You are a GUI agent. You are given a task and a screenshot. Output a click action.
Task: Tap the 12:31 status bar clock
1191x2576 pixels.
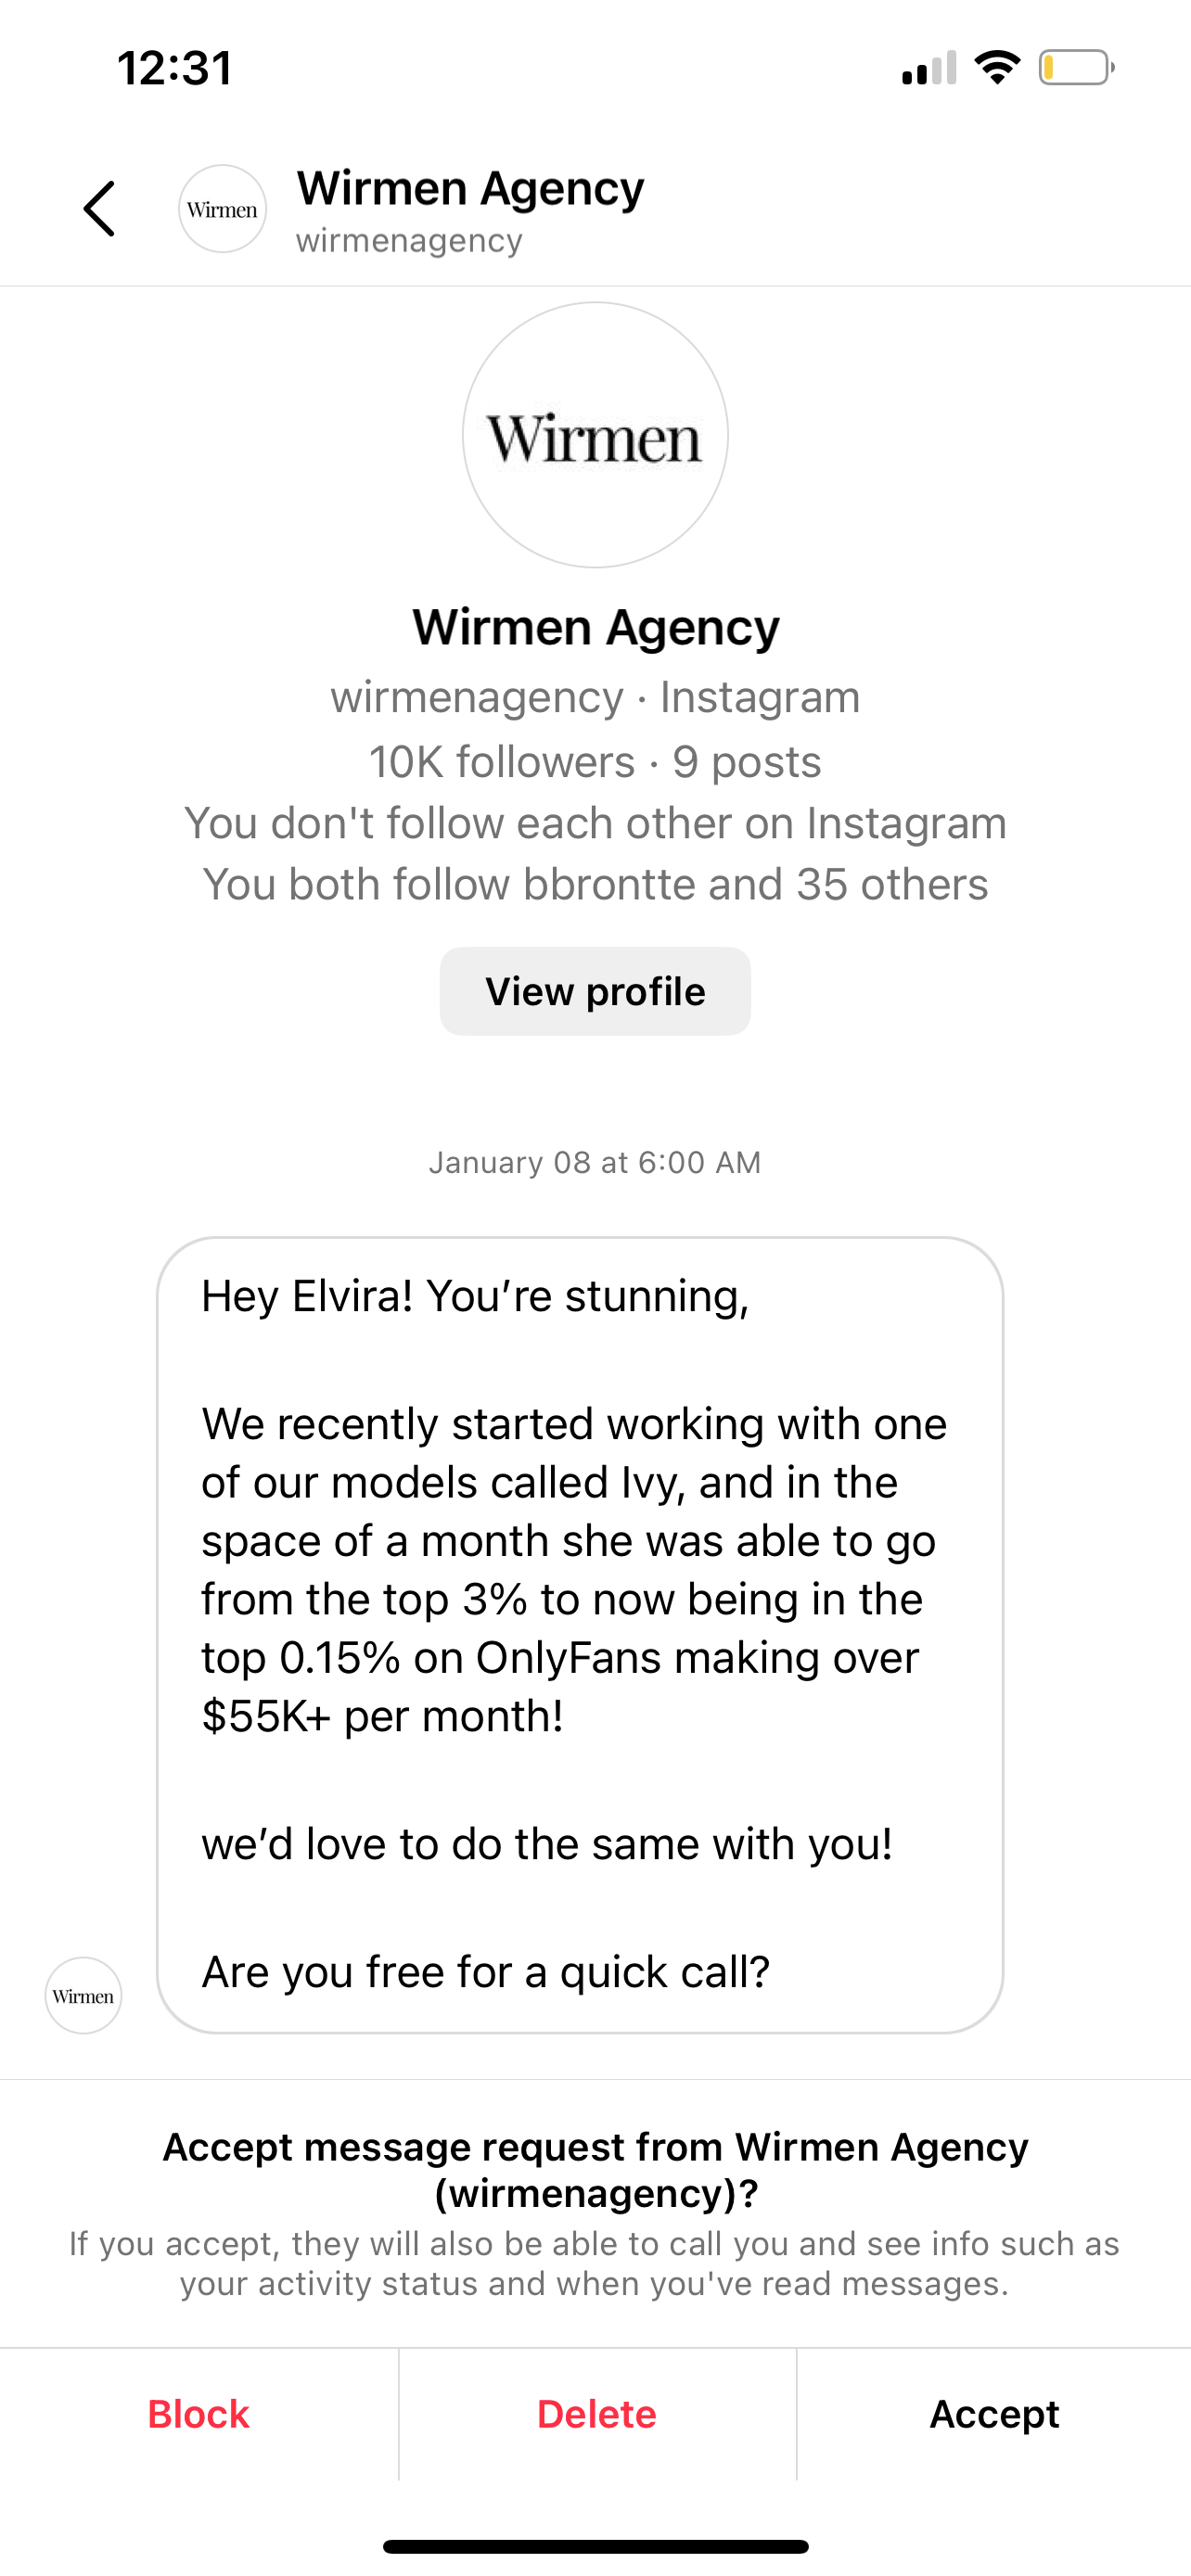click(175, 68)
